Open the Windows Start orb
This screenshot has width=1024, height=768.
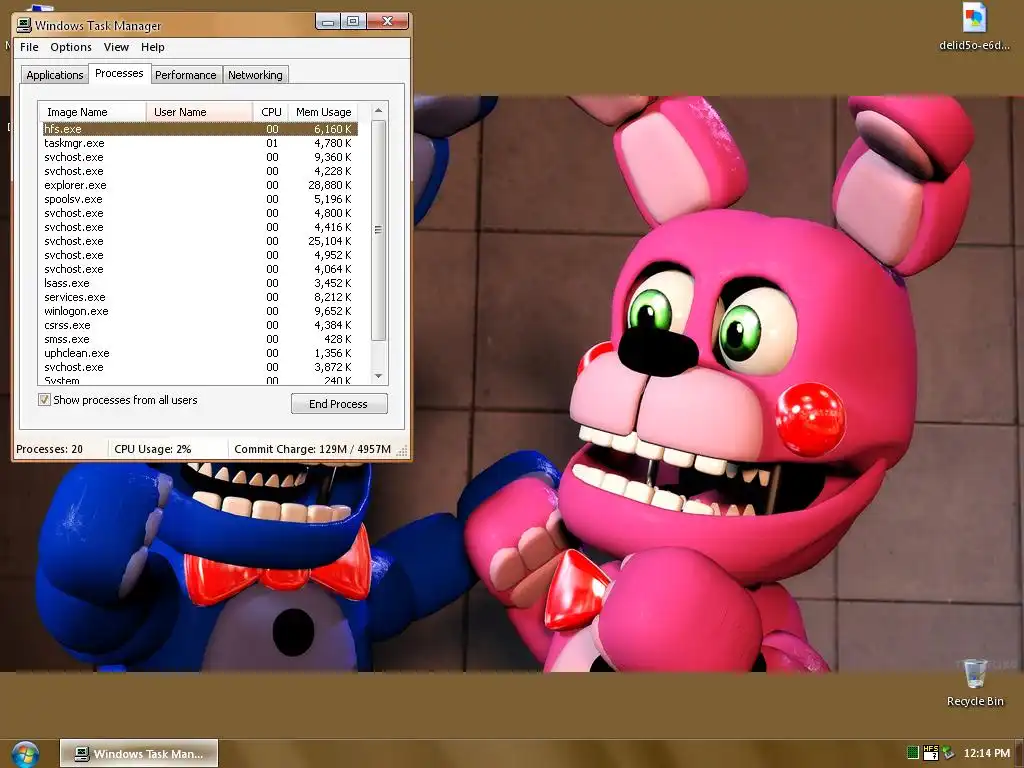point(25,754)
